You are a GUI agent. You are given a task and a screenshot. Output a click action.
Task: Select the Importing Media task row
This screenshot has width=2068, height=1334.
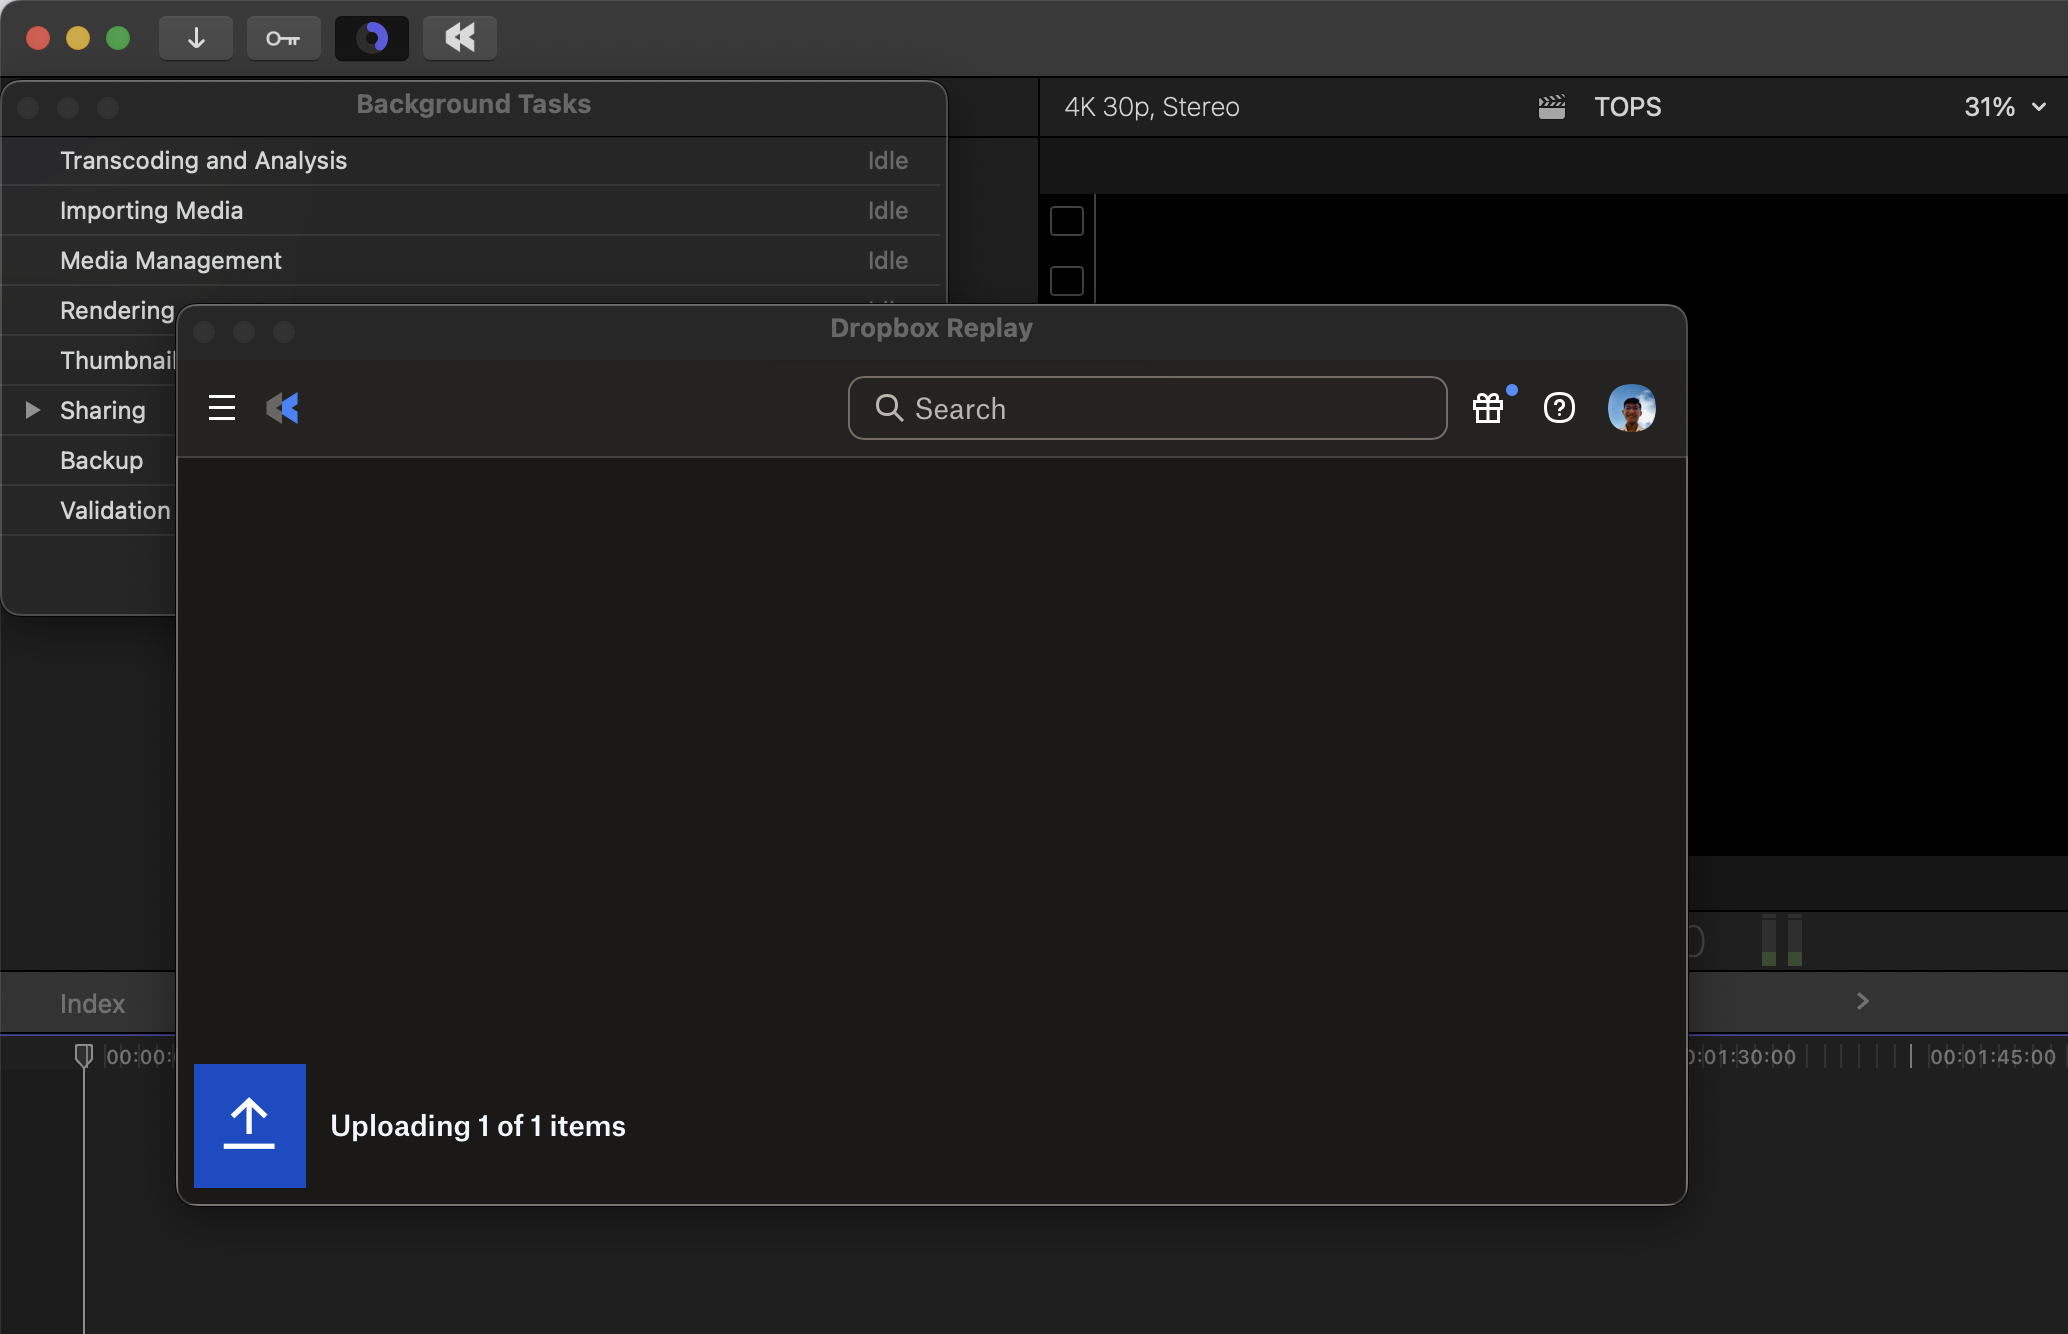coord(472,211)
